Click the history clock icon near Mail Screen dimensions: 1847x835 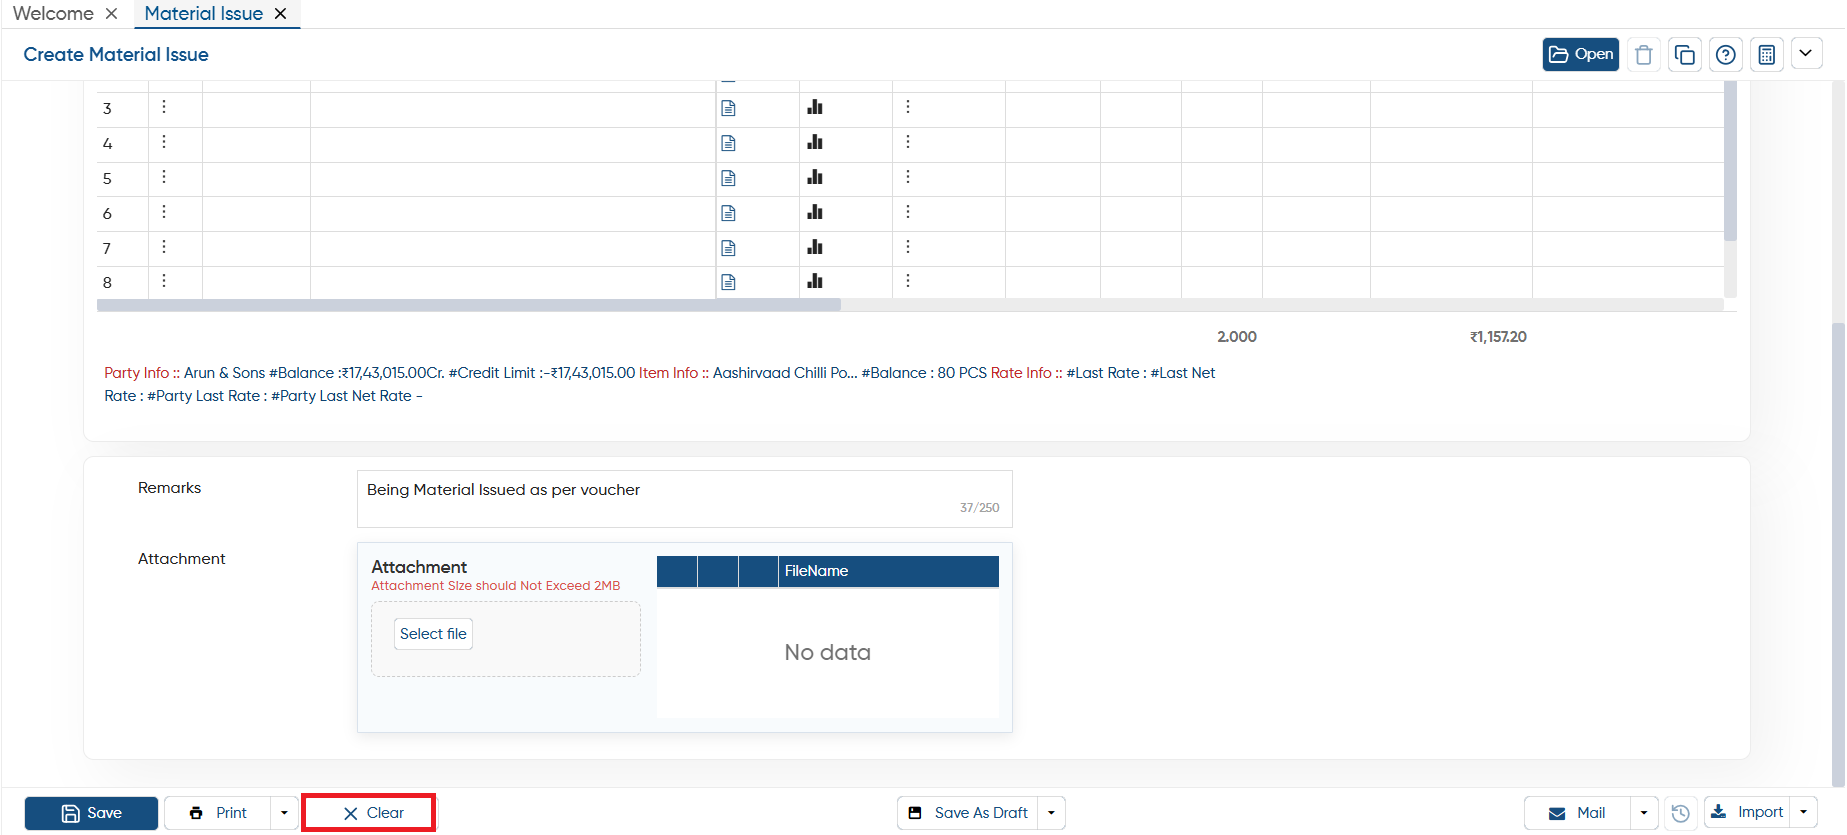[x=1681, y=813]
